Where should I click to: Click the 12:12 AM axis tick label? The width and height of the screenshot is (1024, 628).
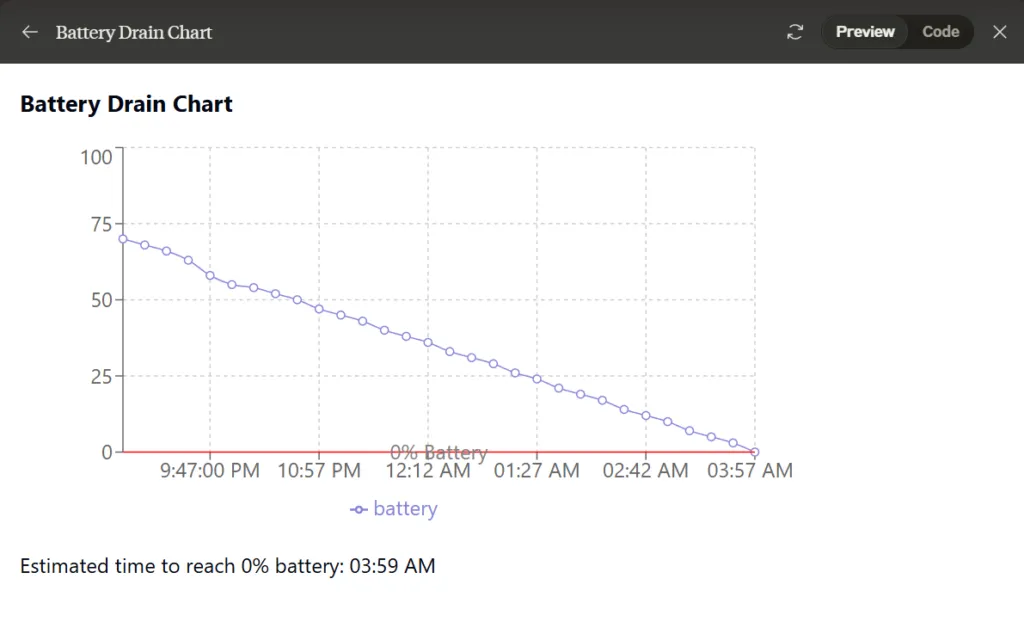pos(428,471)
